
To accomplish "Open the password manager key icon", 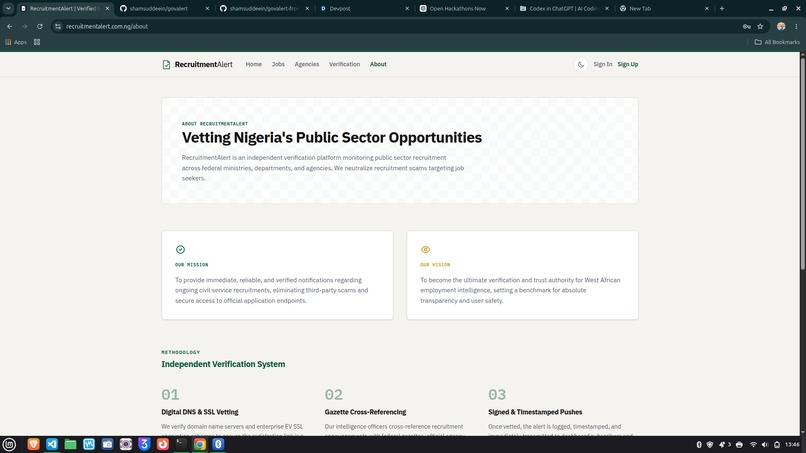I will coord(746,26).
